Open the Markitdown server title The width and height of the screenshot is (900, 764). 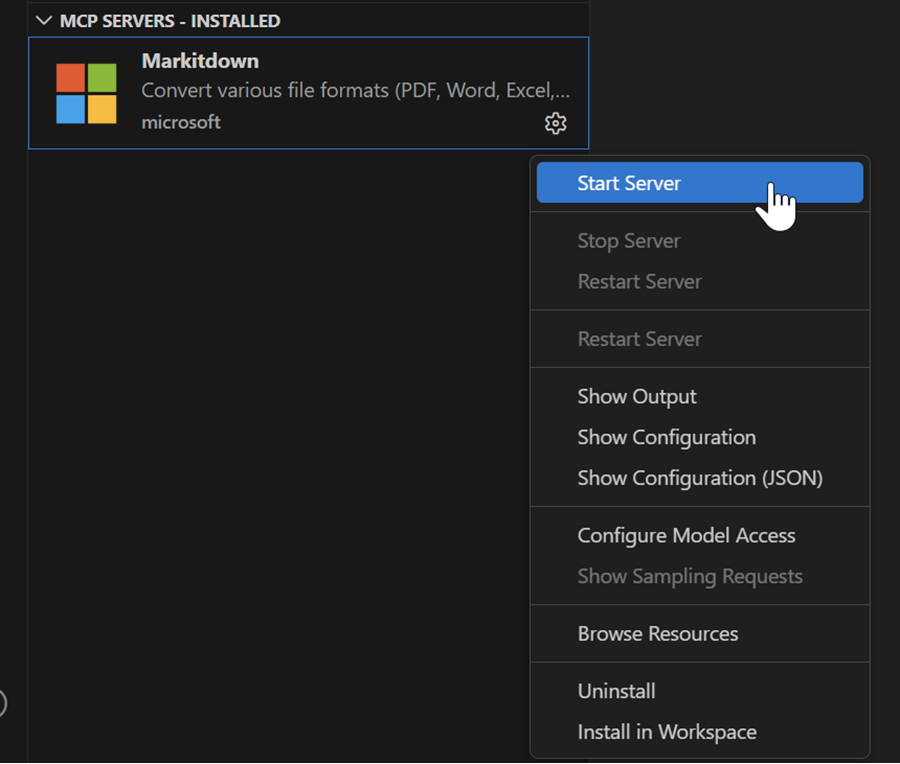click(200, 61)
